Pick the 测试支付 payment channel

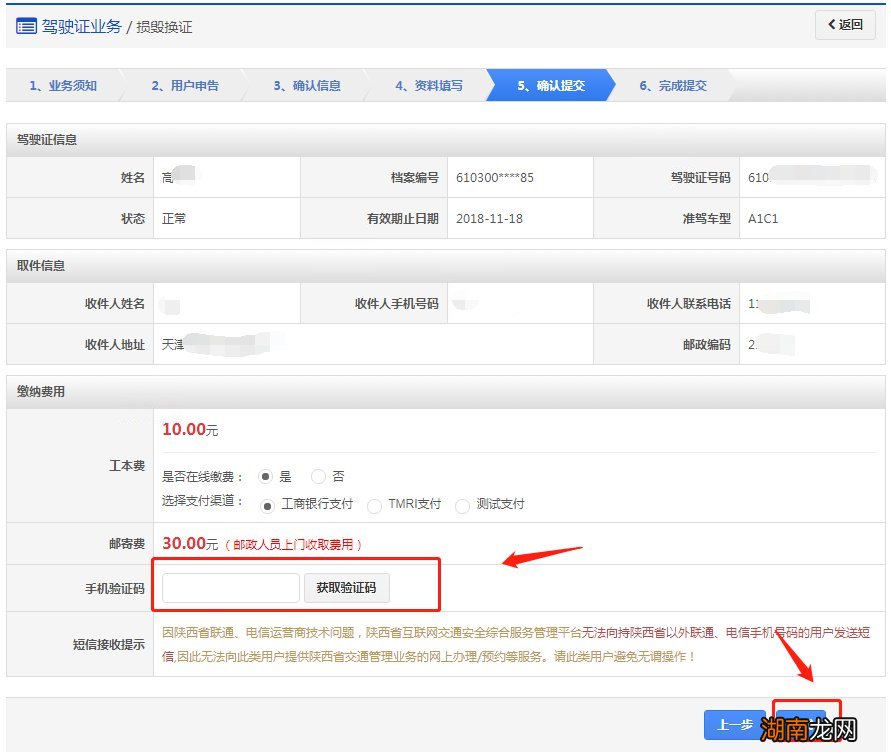click(462, 505)
